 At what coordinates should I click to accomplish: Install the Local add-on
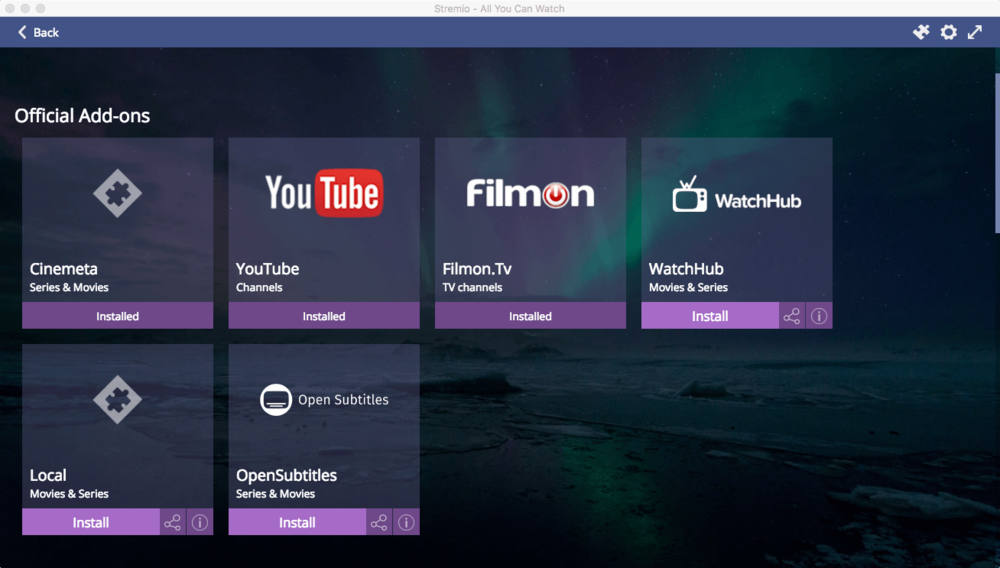(91, 522)
